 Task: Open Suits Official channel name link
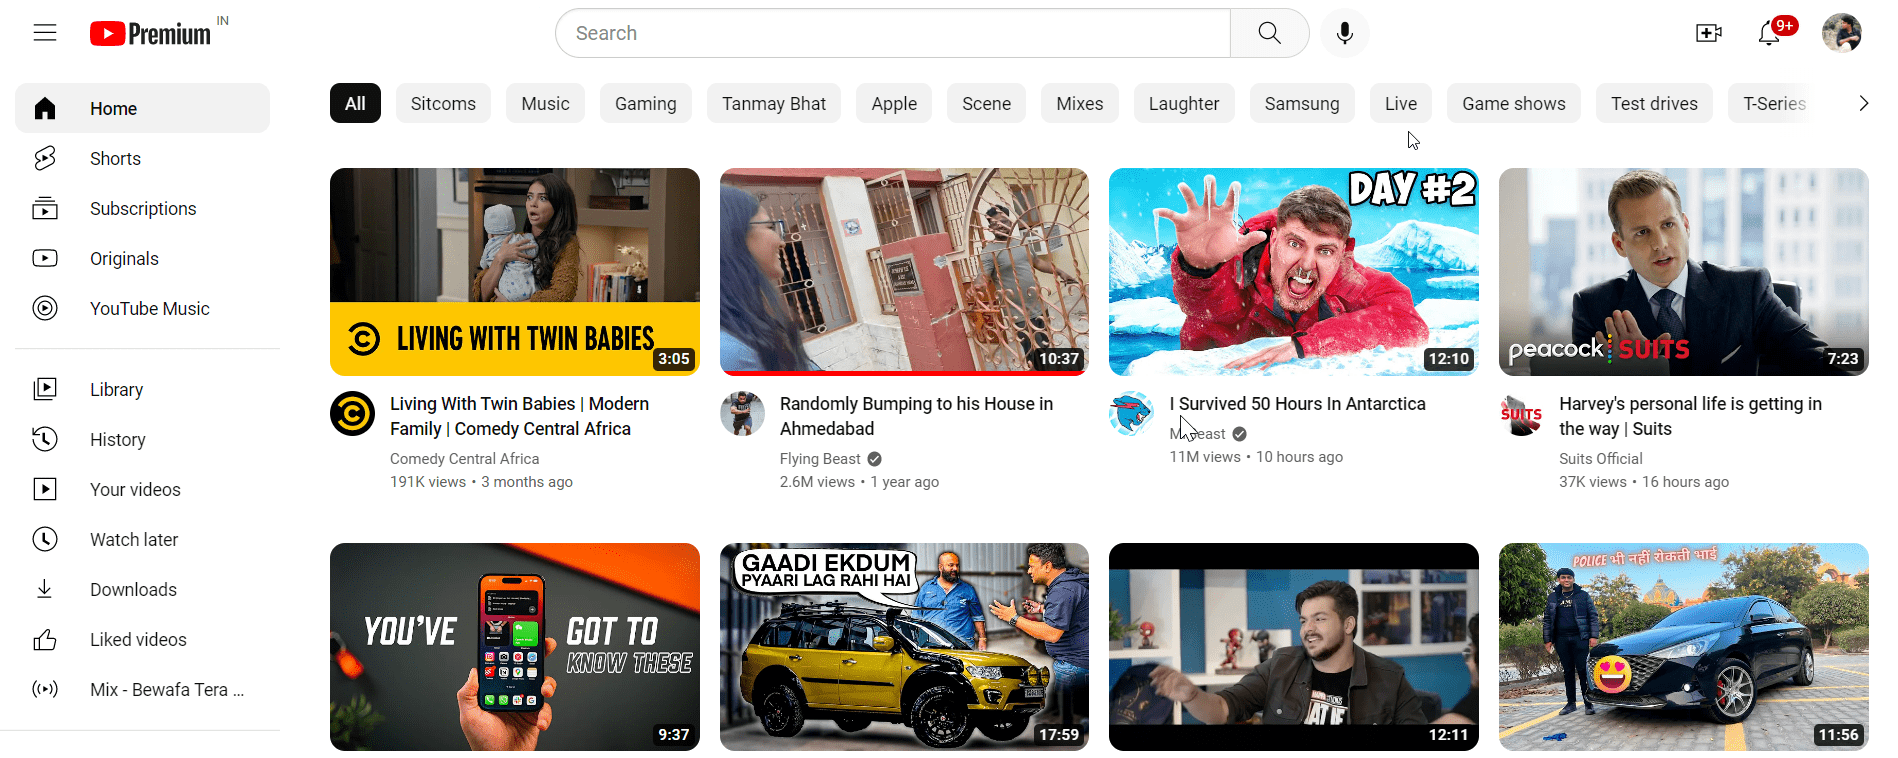coord(1600,458)
